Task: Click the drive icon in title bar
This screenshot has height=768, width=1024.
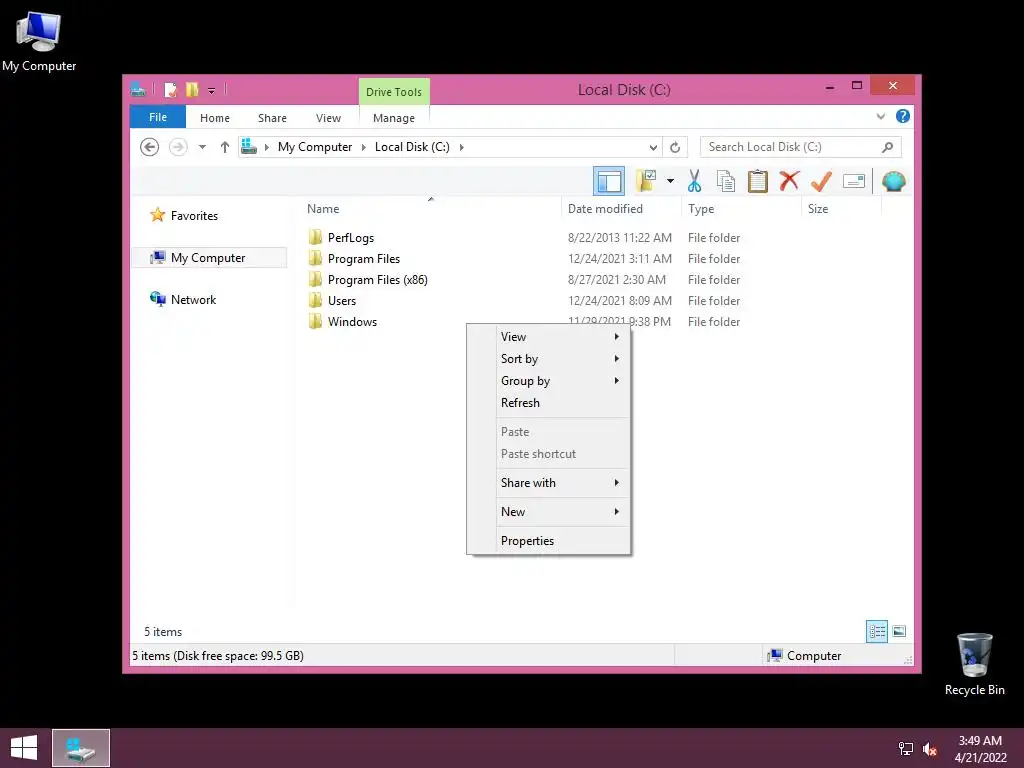Action: 138,89
